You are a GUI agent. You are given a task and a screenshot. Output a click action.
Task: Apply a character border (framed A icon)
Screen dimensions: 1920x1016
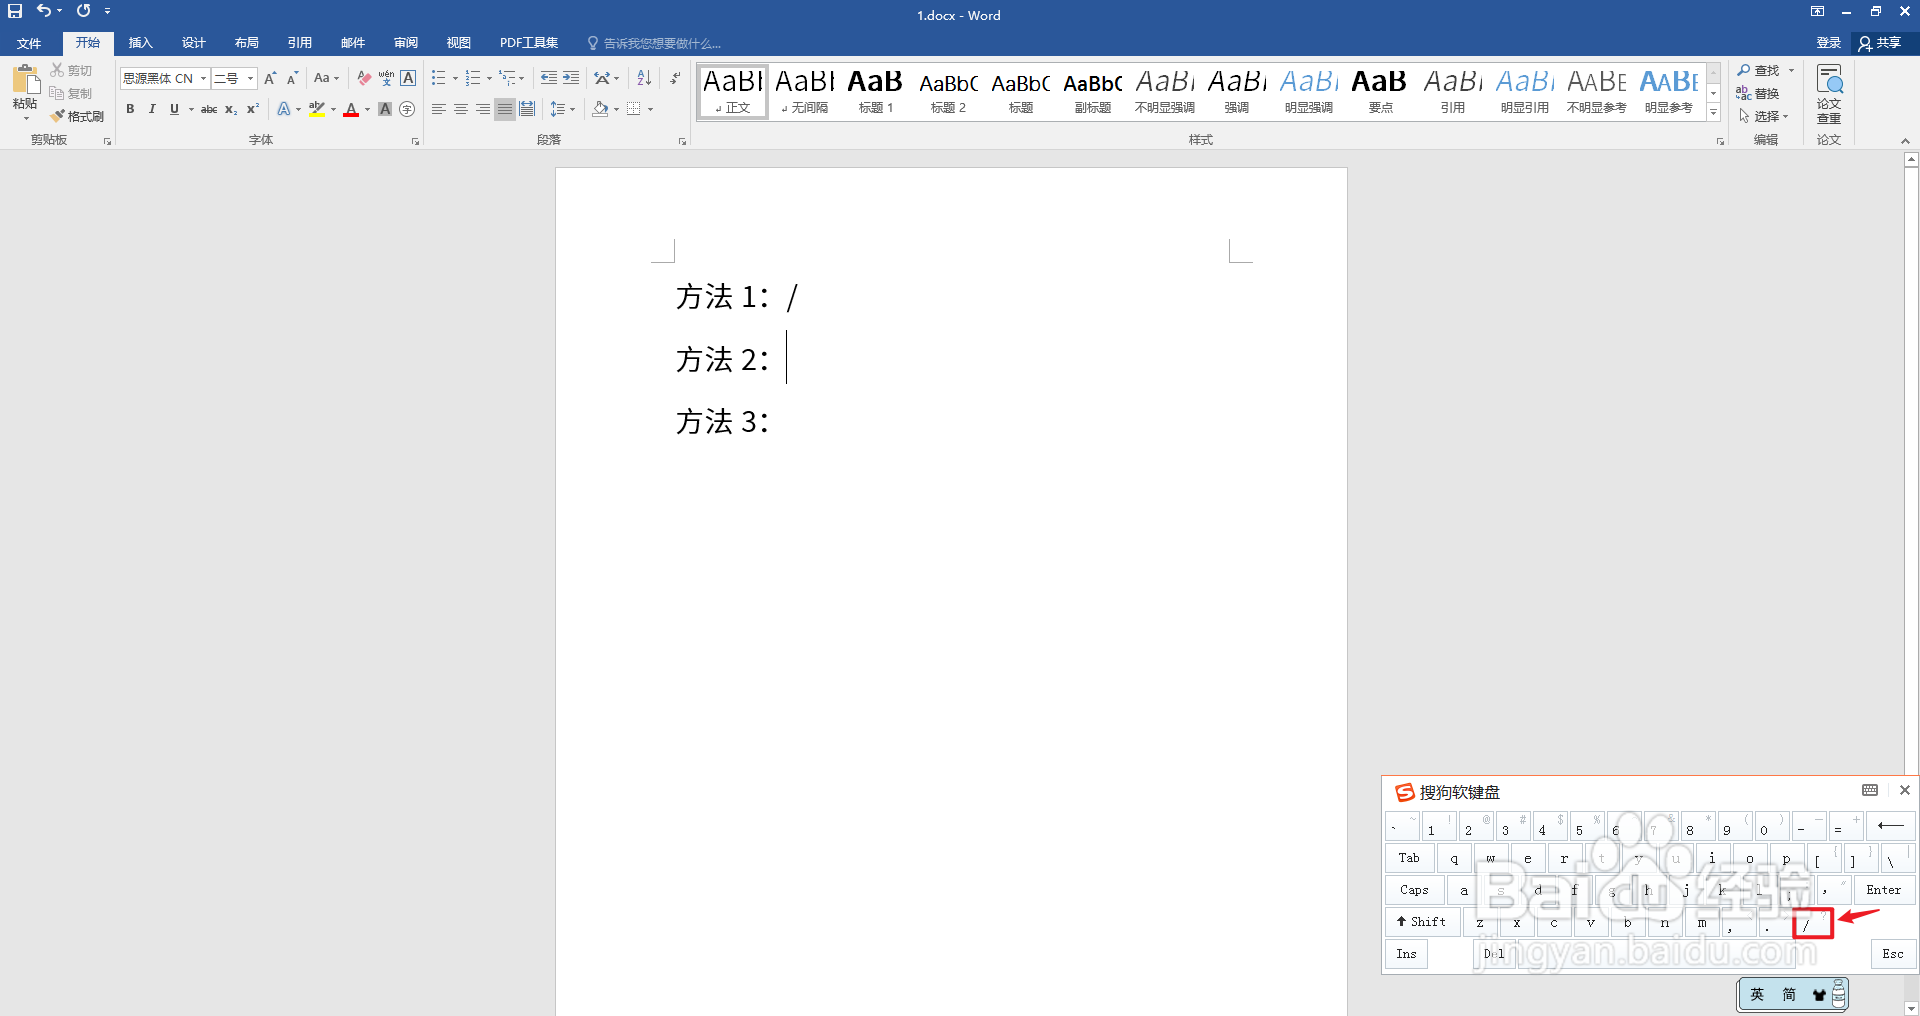coord(408,78)
